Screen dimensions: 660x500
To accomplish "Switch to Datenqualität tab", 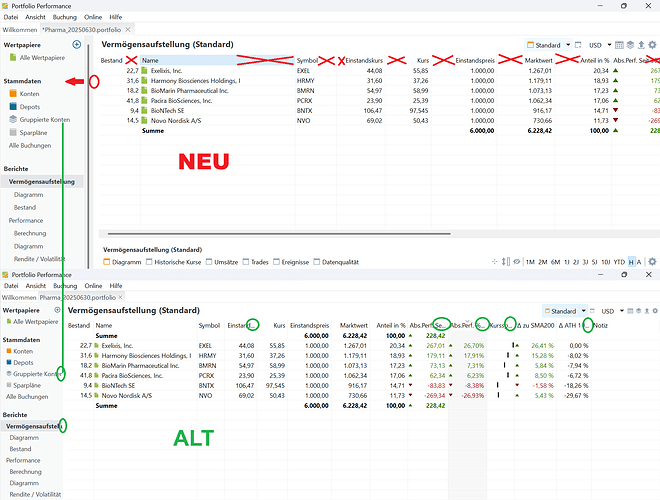I will pos(336,262).
